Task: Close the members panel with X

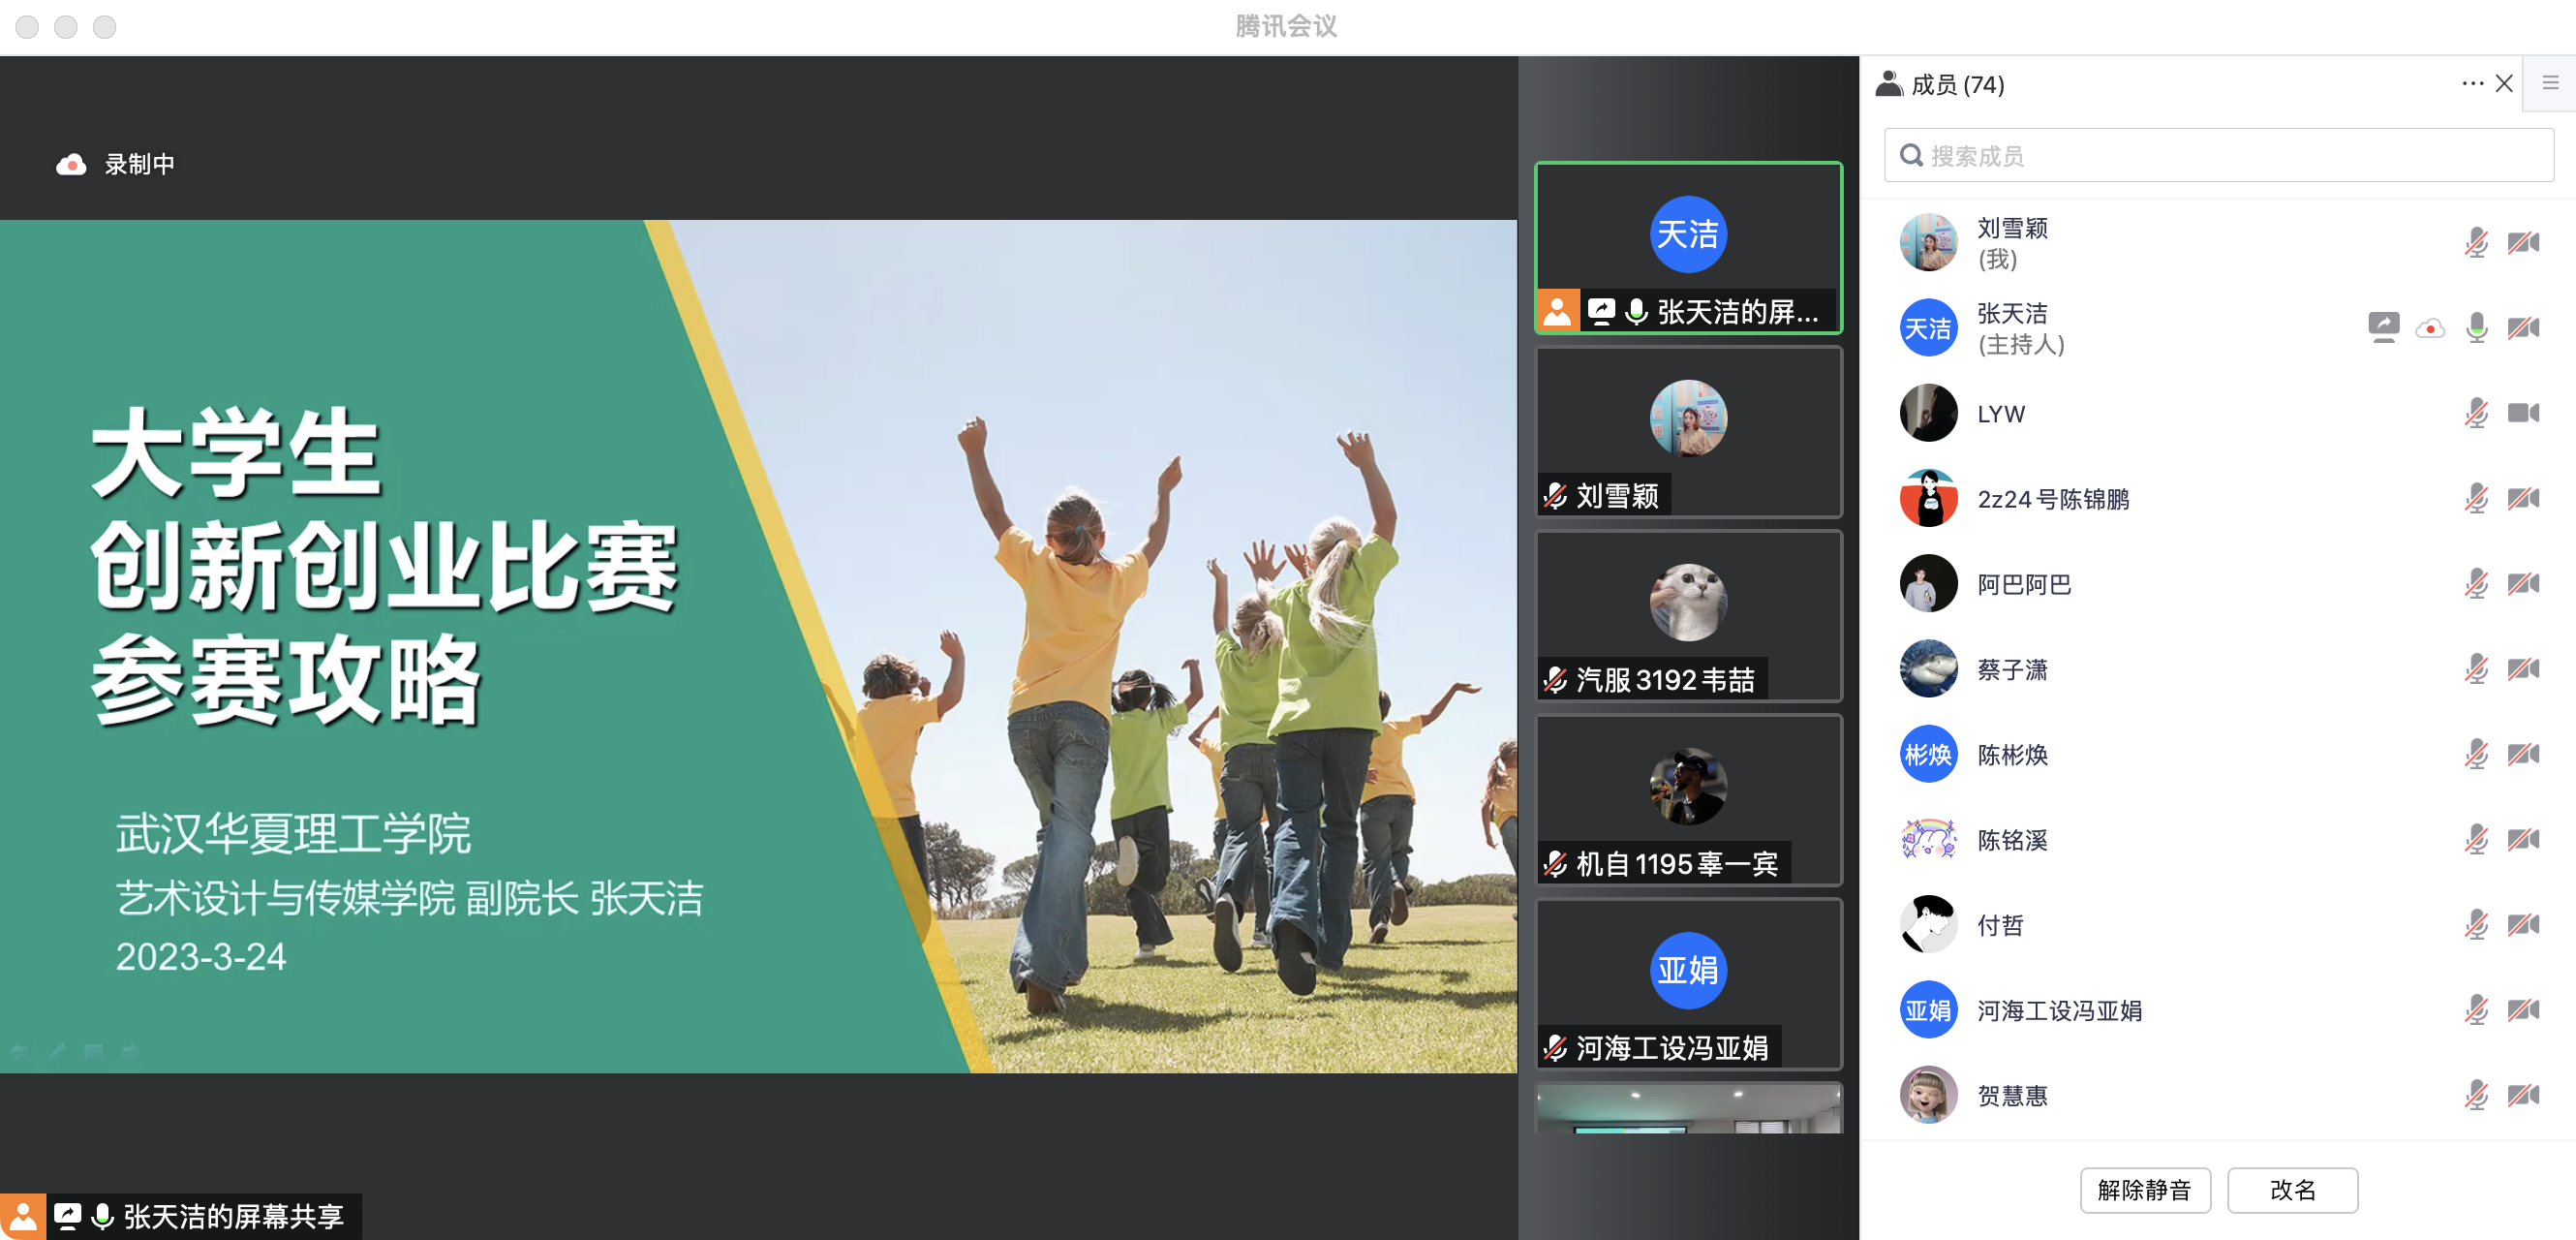Action: pyautogui.click(x=2504, y=84)
